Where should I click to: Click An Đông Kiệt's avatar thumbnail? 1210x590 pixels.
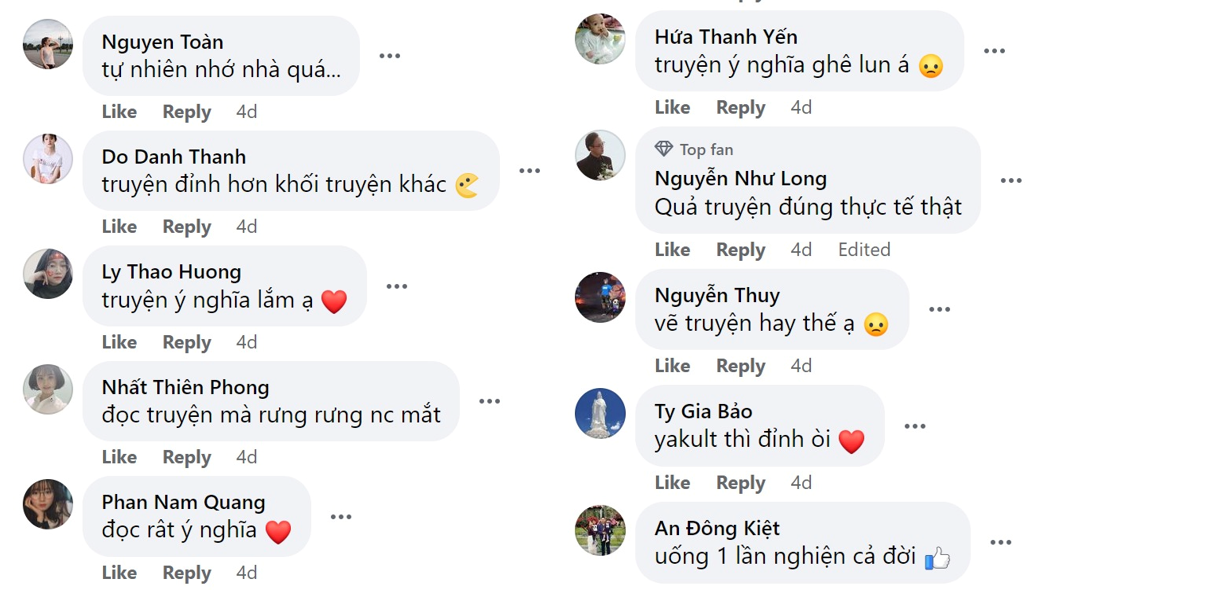600,530
